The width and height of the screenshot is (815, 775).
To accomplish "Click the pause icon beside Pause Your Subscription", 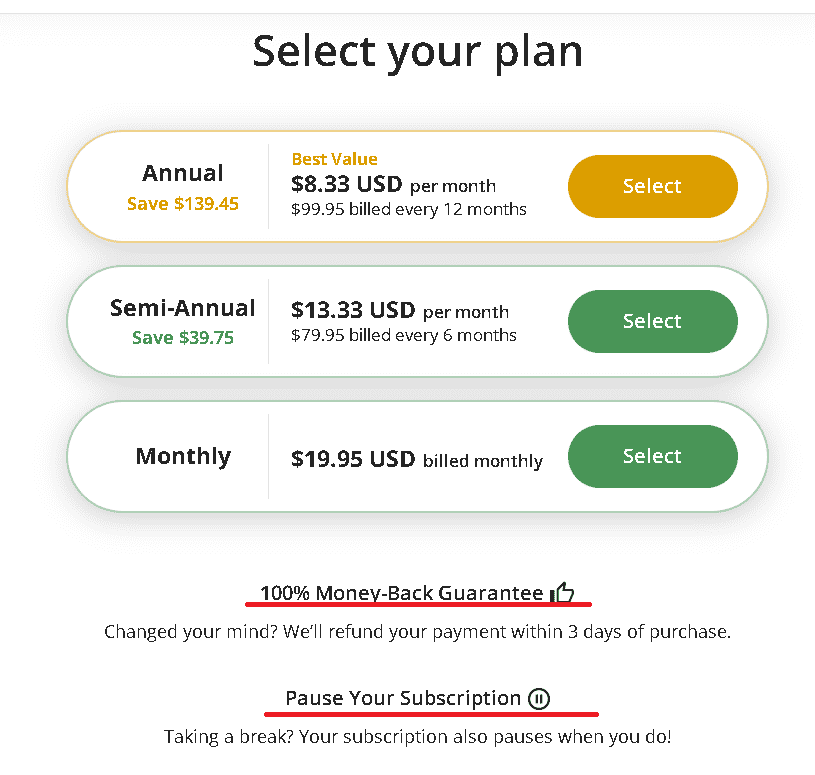I will click(538, 698).
